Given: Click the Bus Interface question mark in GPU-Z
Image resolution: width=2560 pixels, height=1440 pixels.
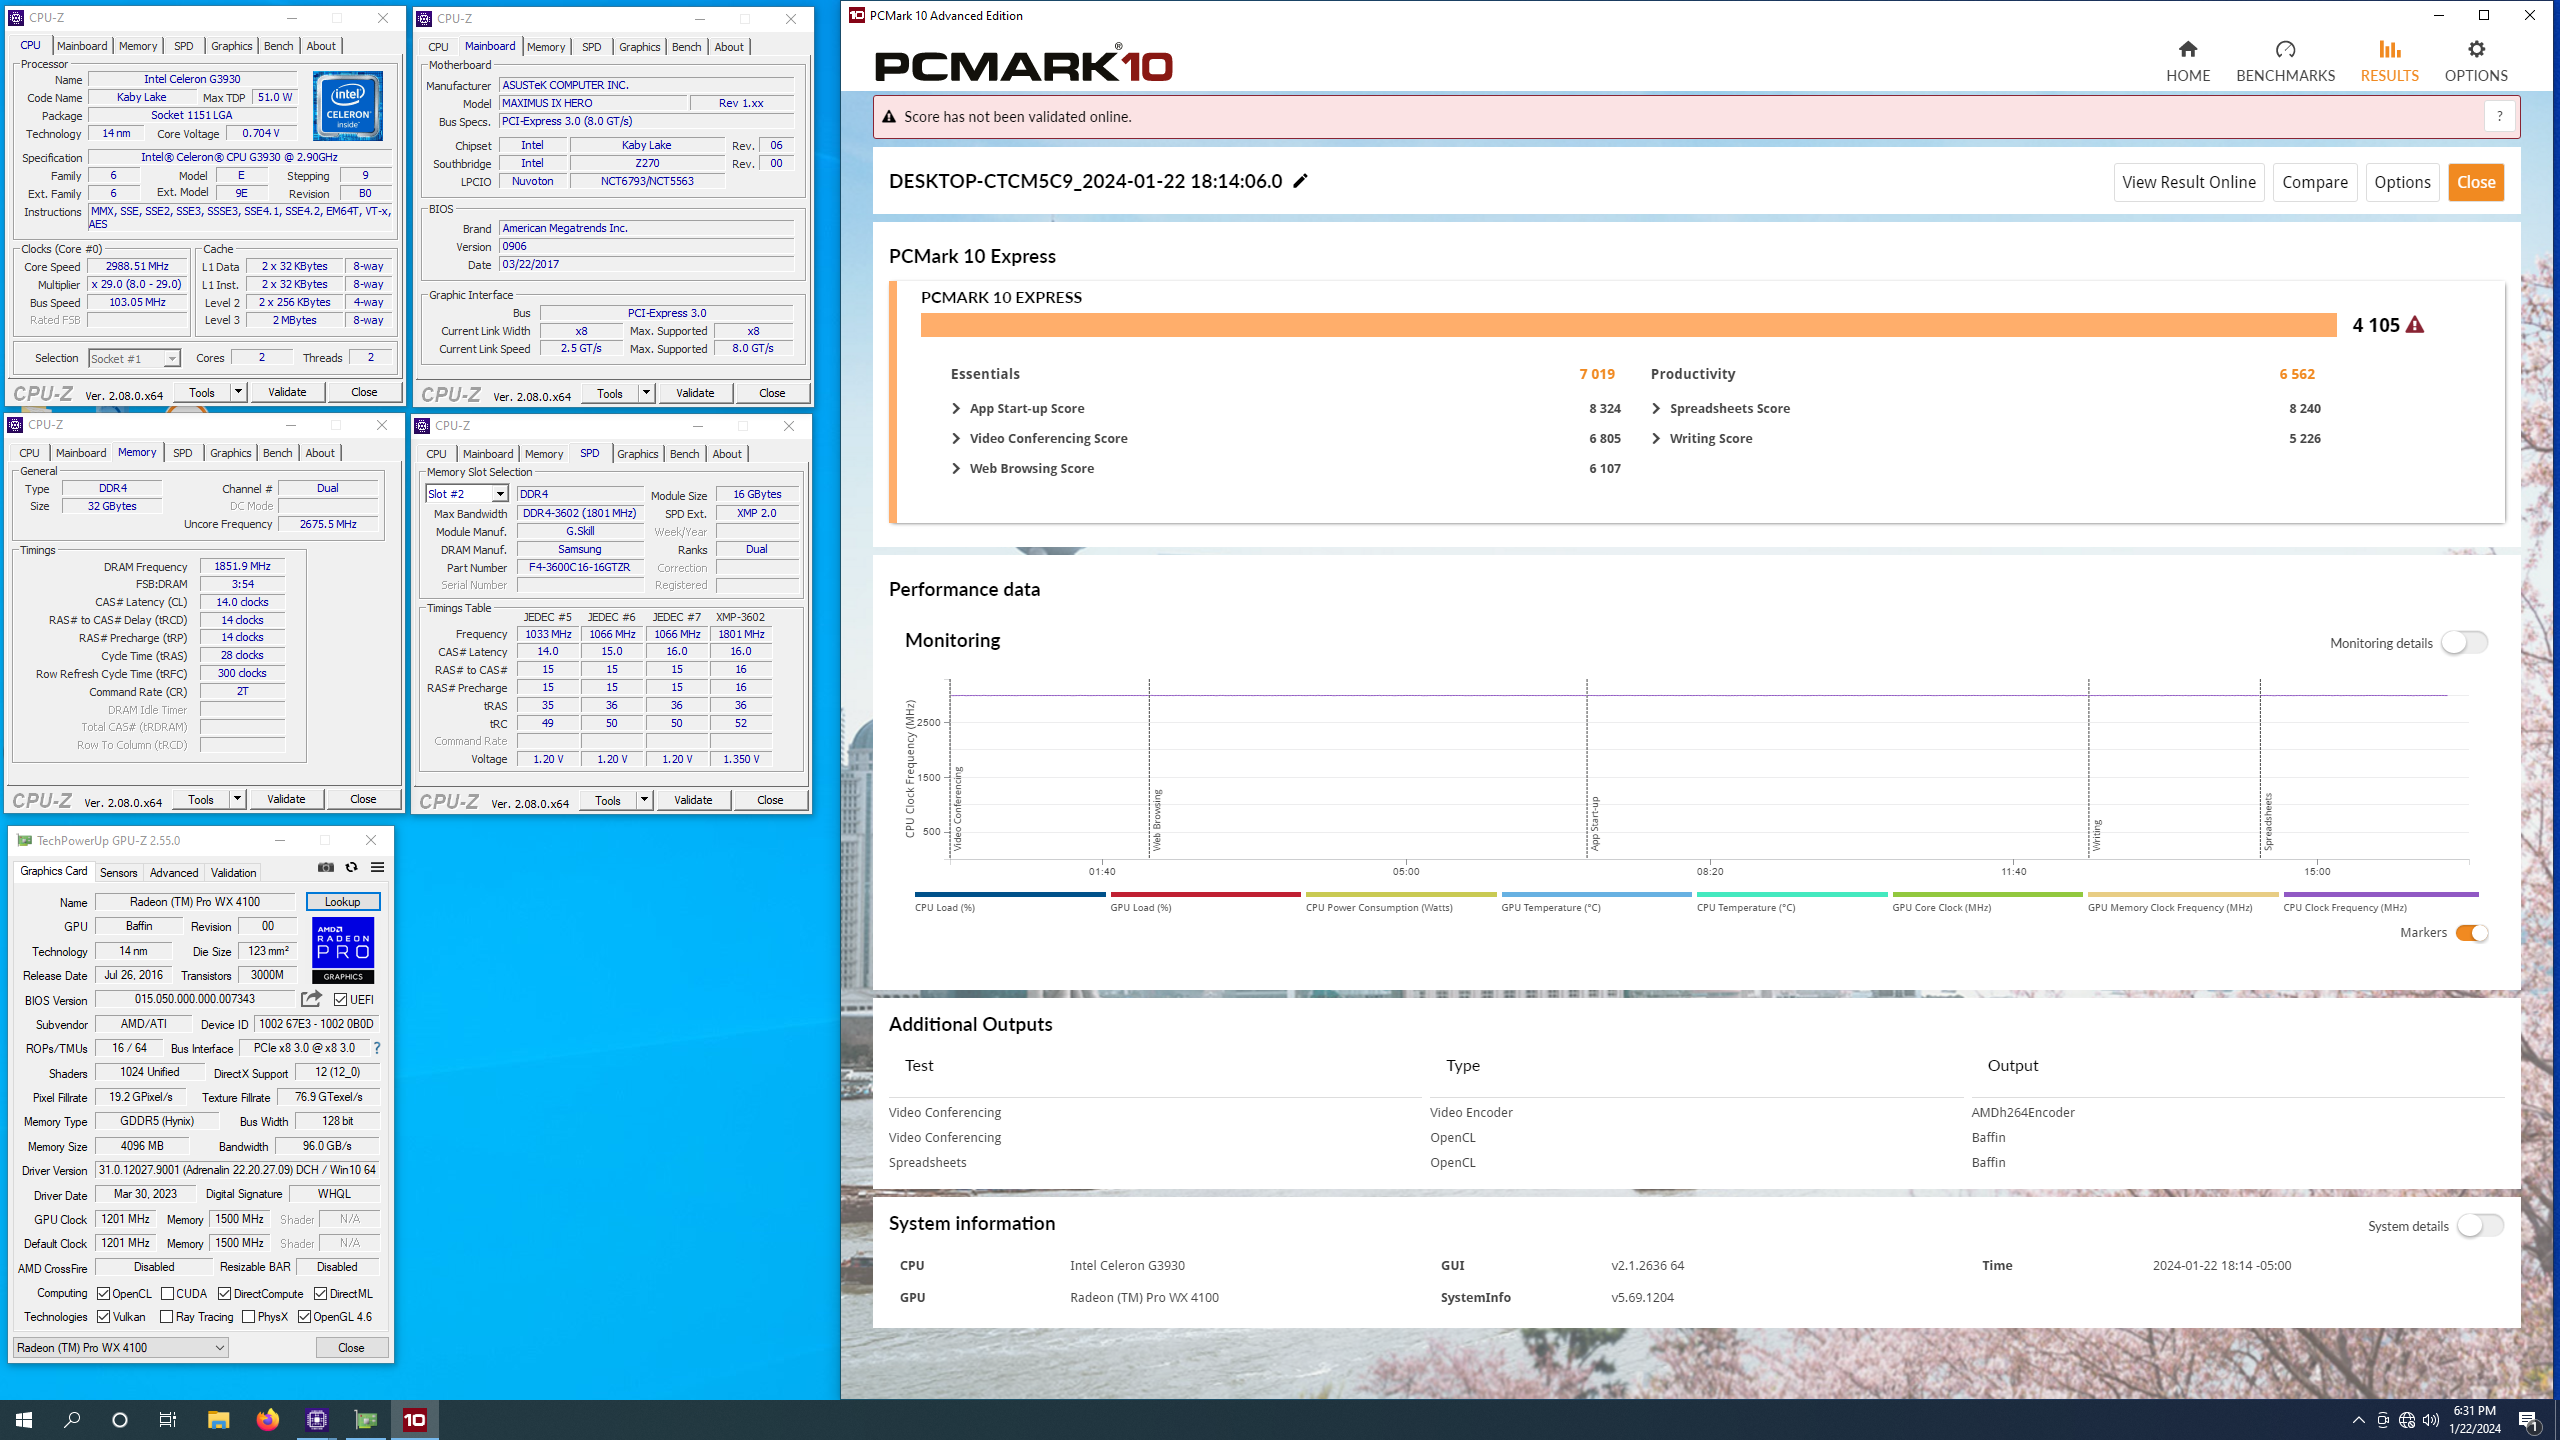Looking at the screenshot, I should pyautogui.click(x=377, y=1048).
